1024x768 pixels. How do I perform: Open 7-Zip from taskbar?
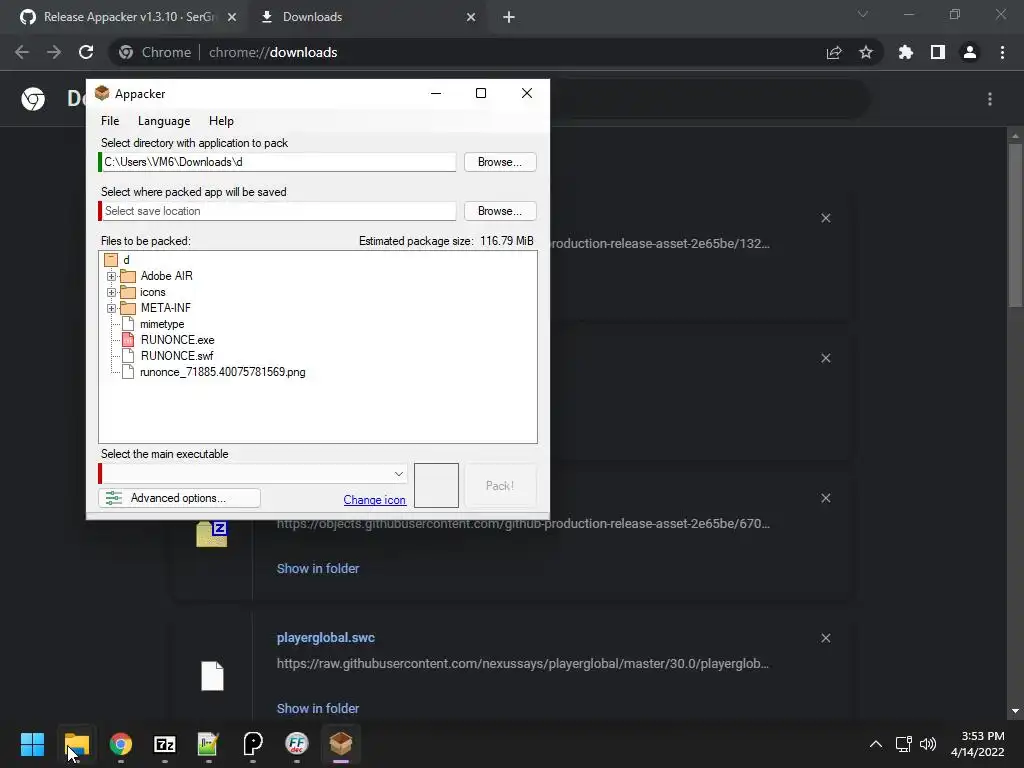[x=165, y=744]
